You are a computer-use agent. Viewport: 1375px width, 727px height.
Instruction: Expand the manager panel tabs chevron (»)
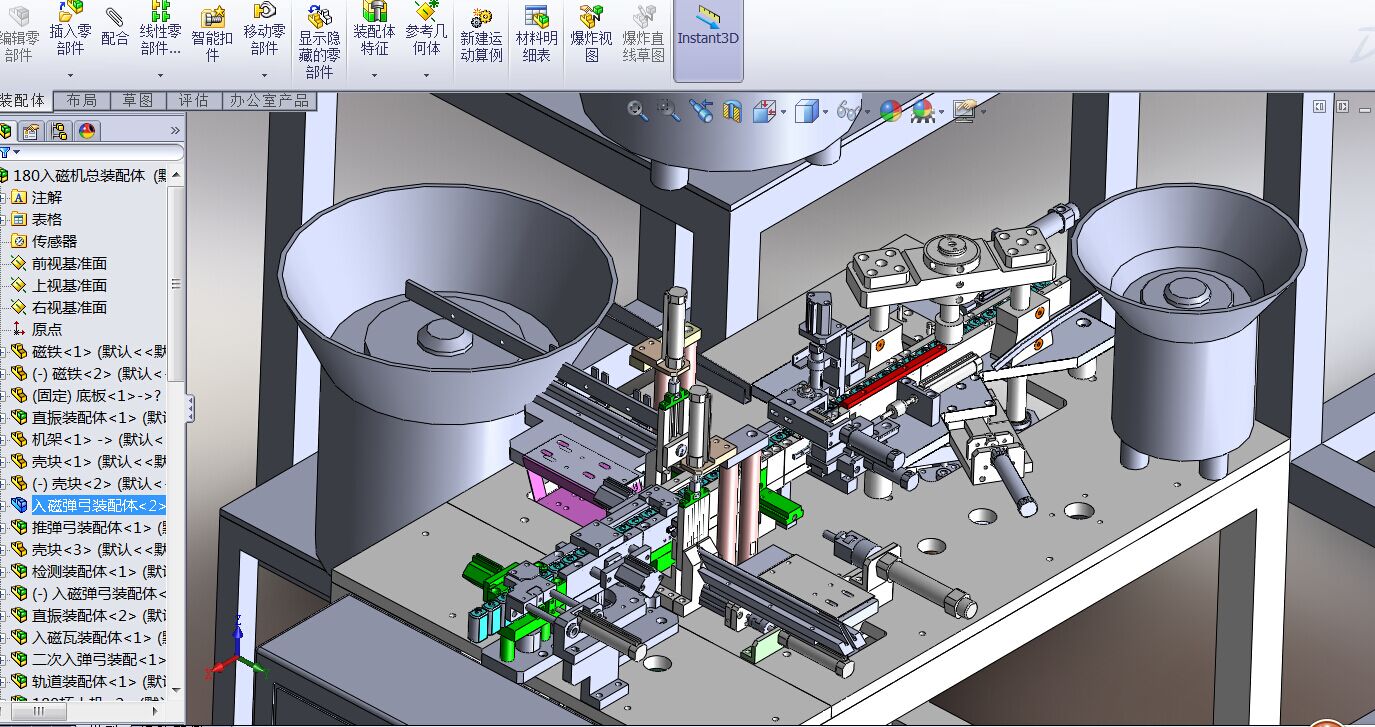[175, 131]
